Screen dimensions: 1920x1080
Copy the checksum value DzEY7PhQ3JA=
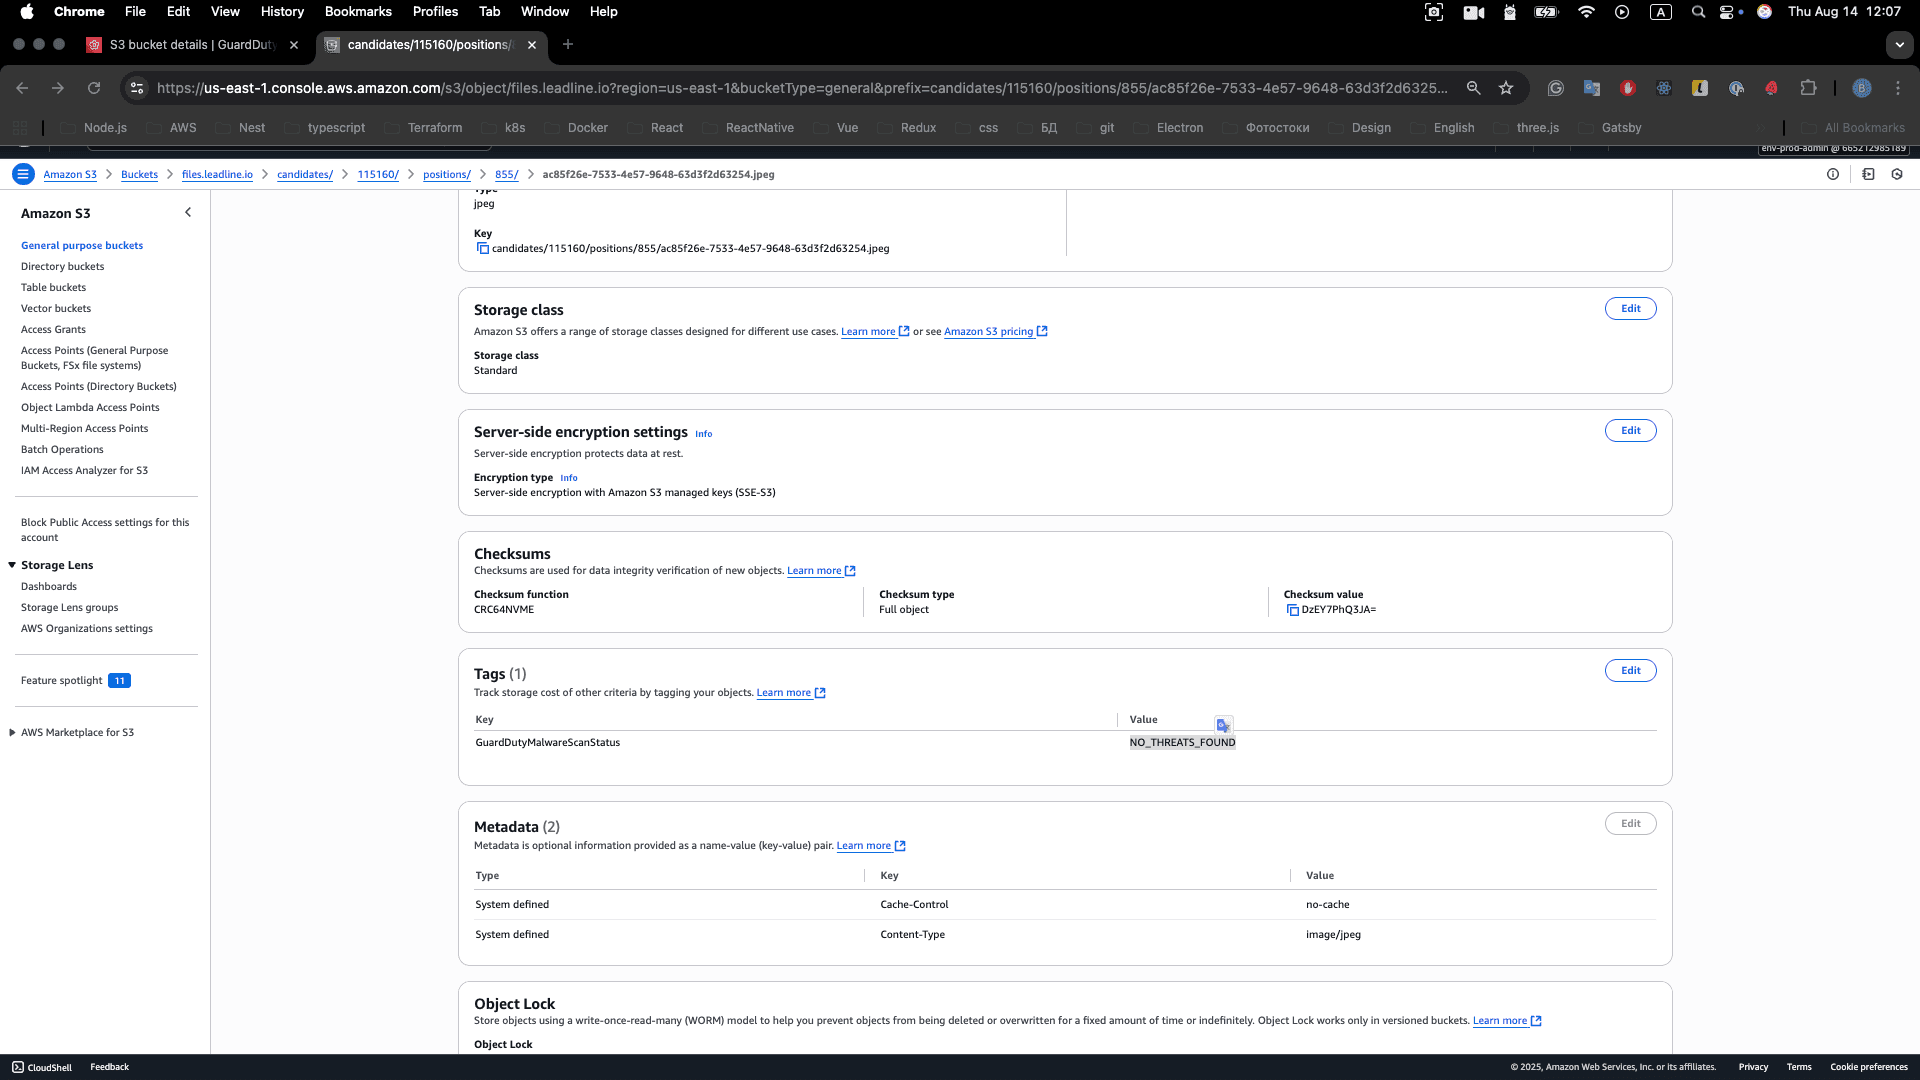tap(1292, 610)
